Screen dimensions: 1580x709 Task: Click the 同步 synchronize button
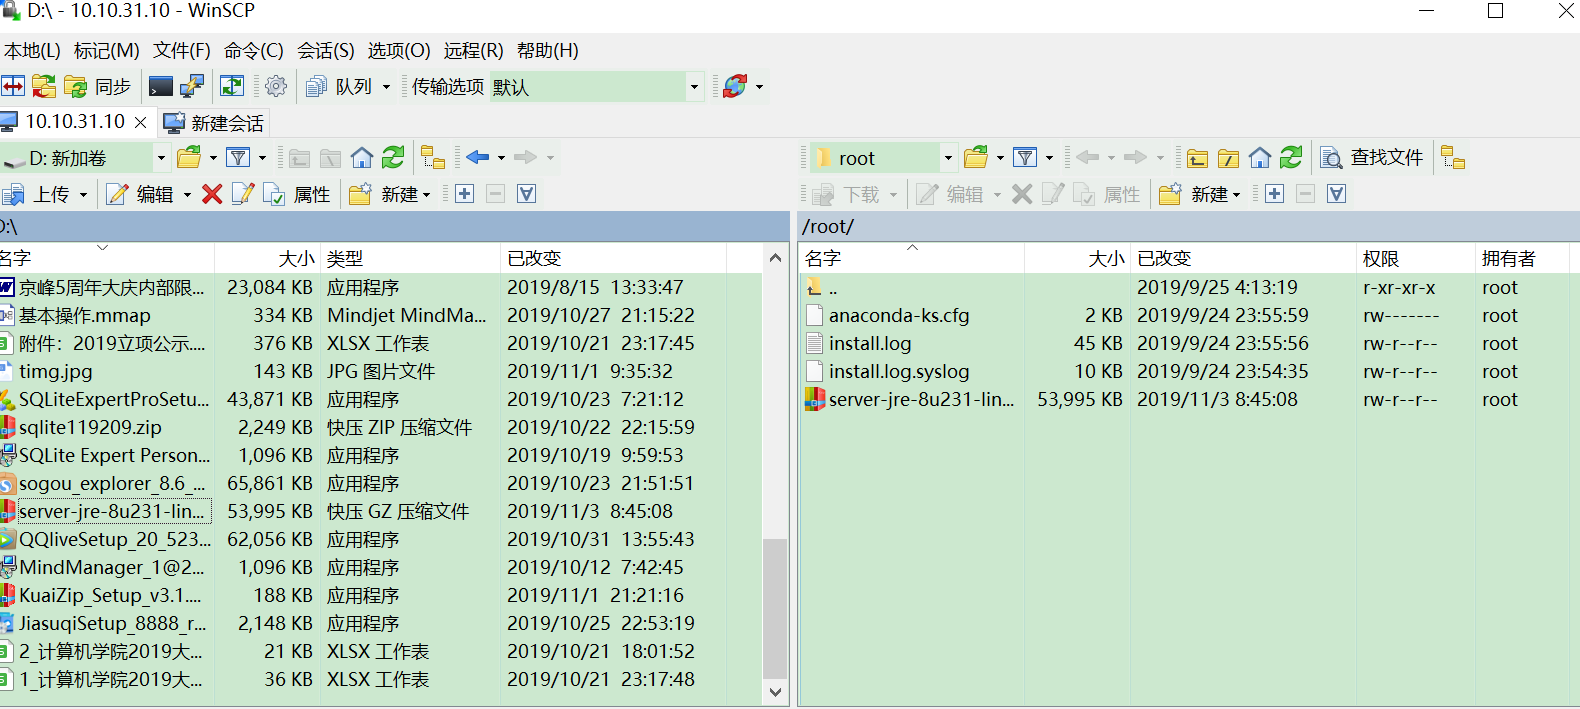pyautogui.click(x=99, y=87)
